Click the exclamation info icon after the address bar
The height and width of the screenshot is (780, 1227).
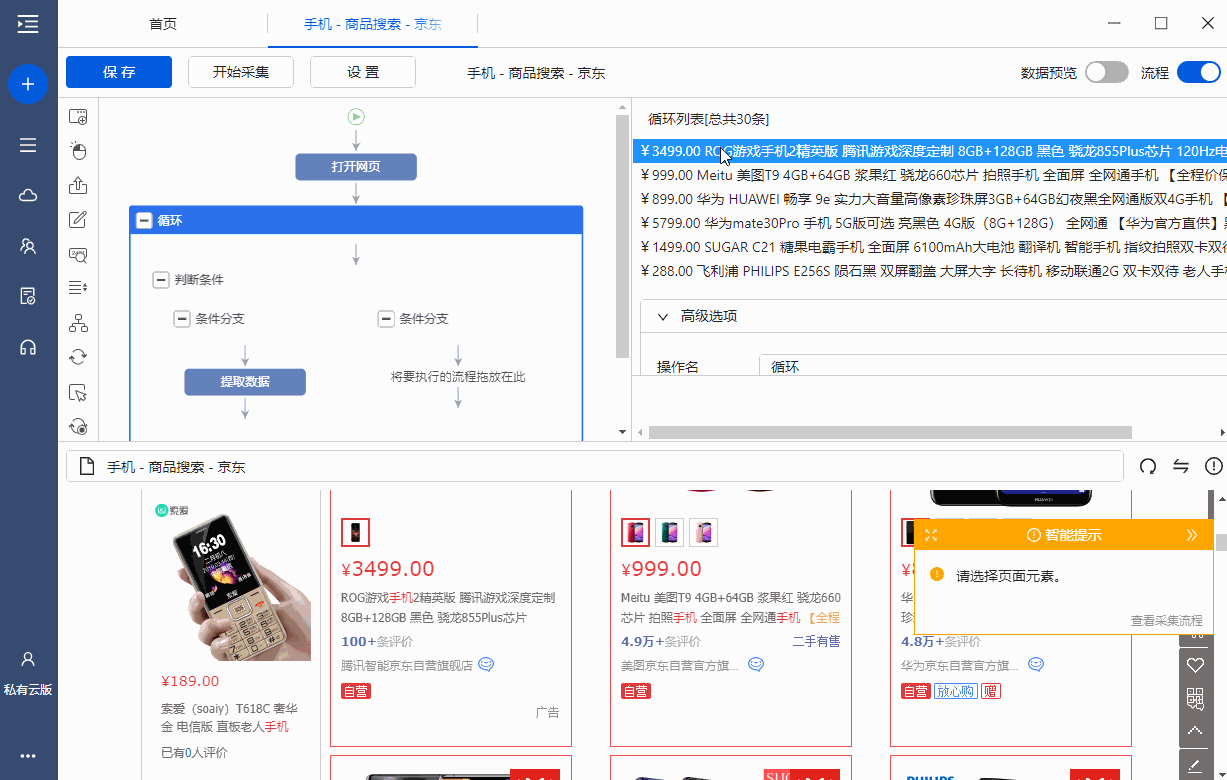[1214, 466]
